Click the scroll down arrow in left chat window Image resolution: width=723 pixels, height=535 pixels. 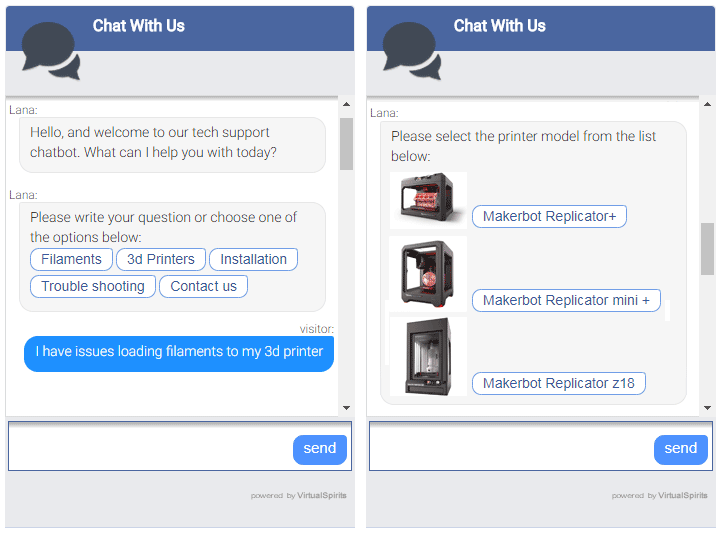click(346, 408)
